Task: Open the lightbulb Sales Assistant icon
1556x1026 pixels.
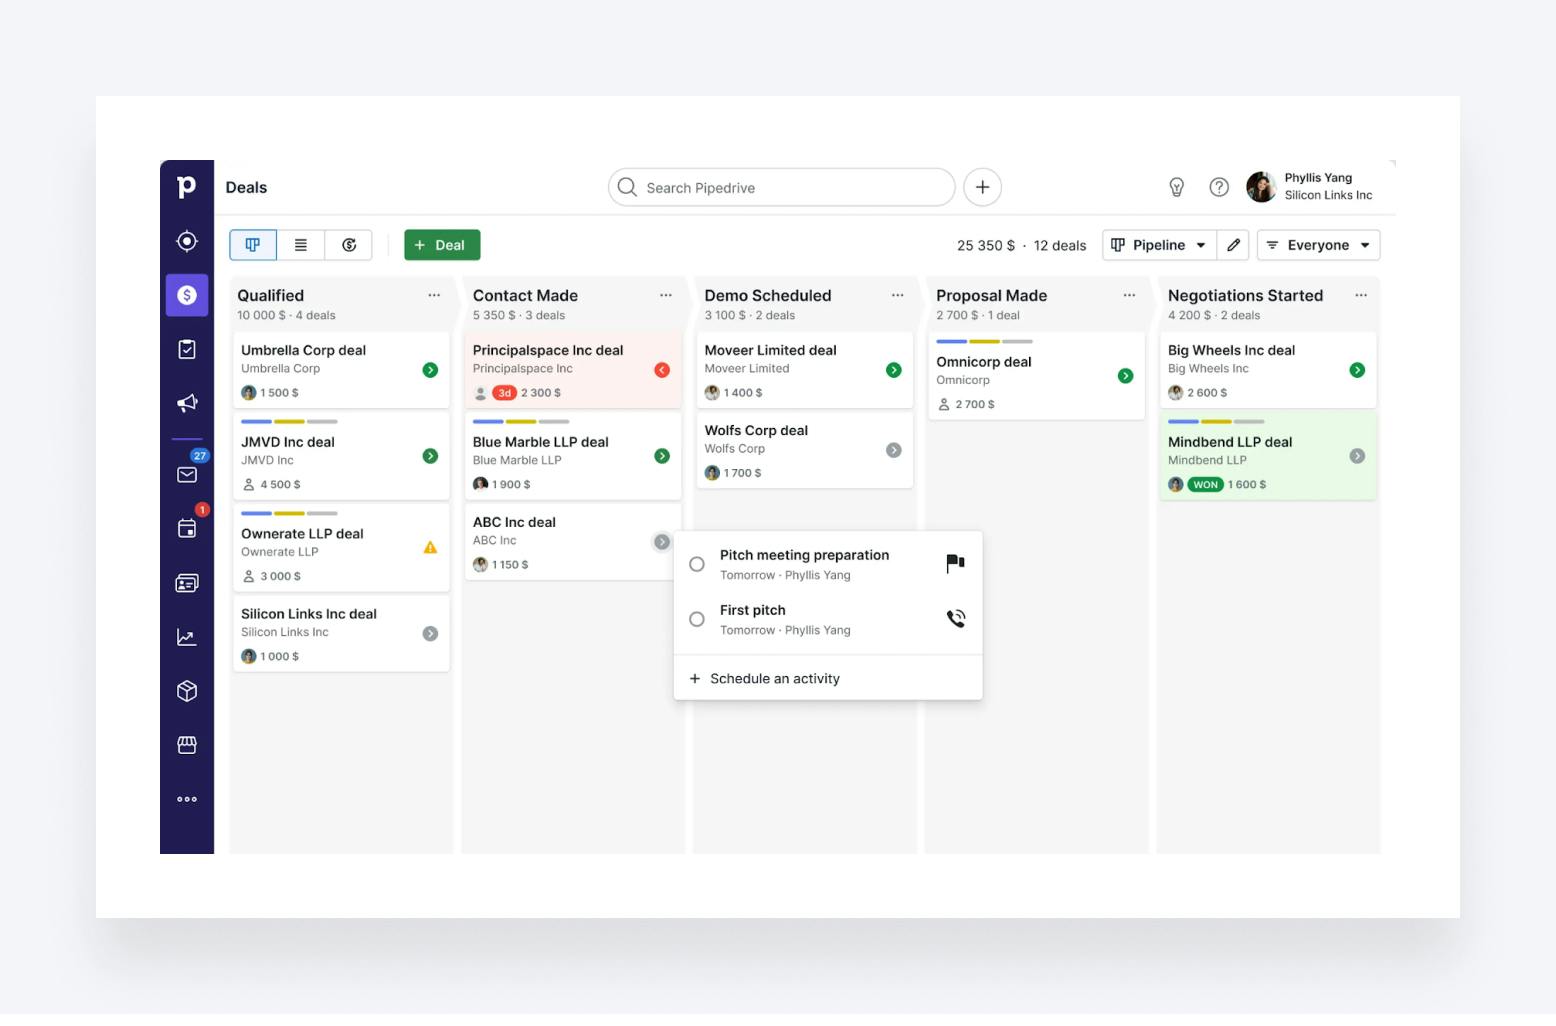Action: [1176, 187]
